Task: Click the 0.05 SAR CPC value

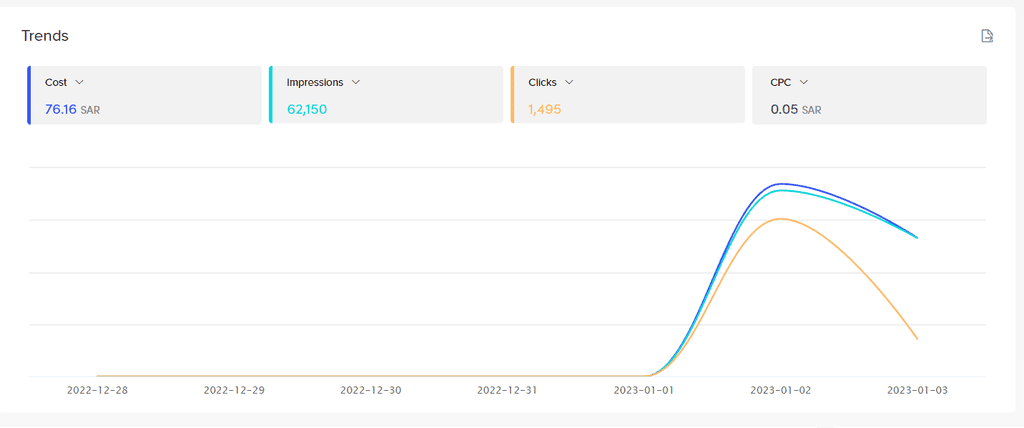Action: [795, 109]
